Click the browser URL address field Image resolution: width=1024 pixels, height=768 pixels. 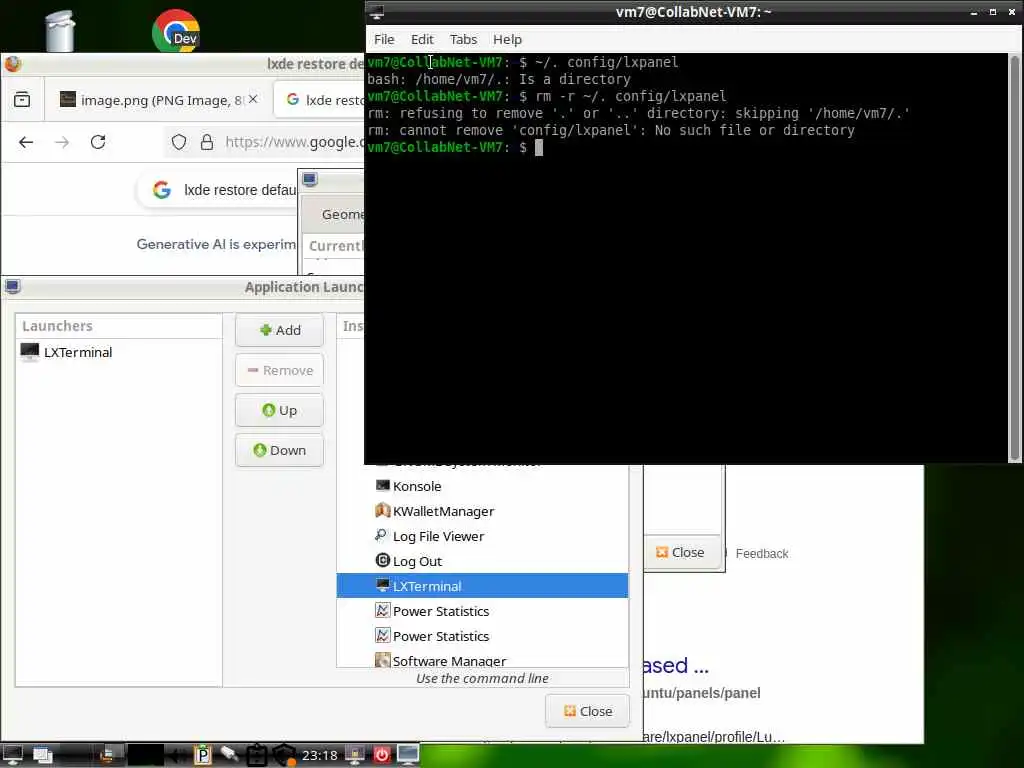coord(294,142)
